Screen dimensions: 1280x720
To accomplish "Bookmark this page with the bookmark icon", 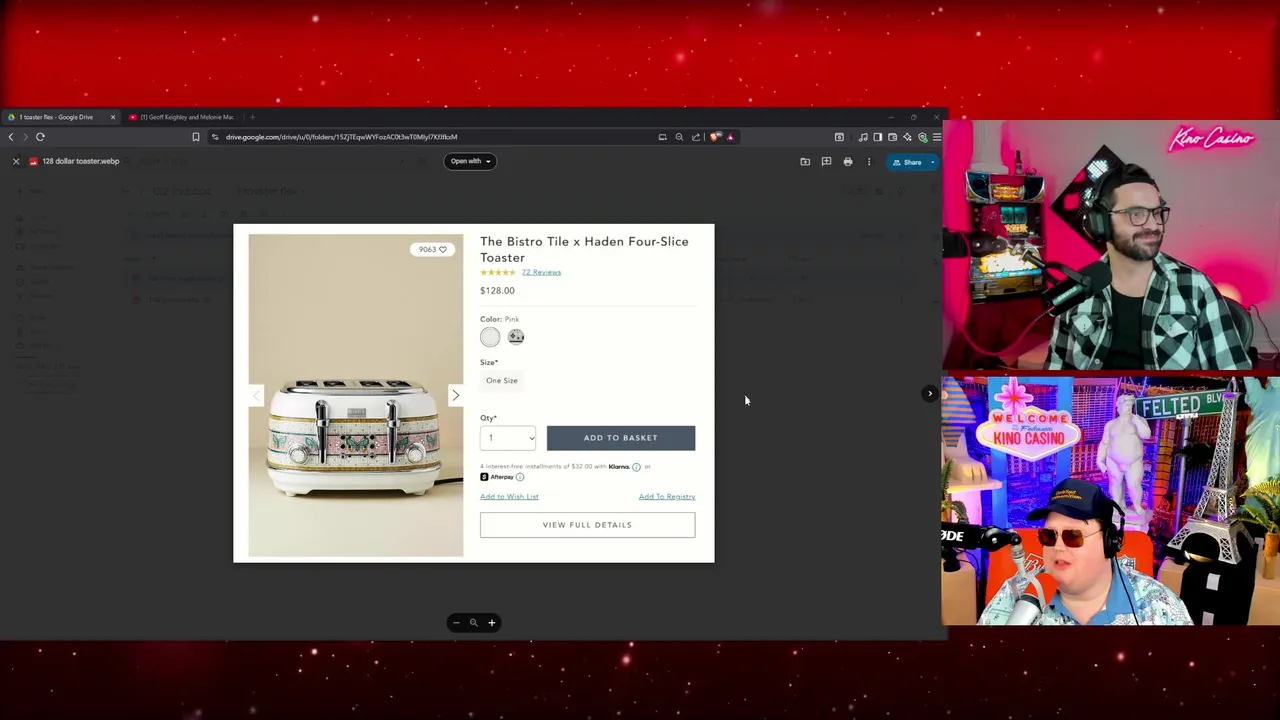I will [x=196, y=137].
